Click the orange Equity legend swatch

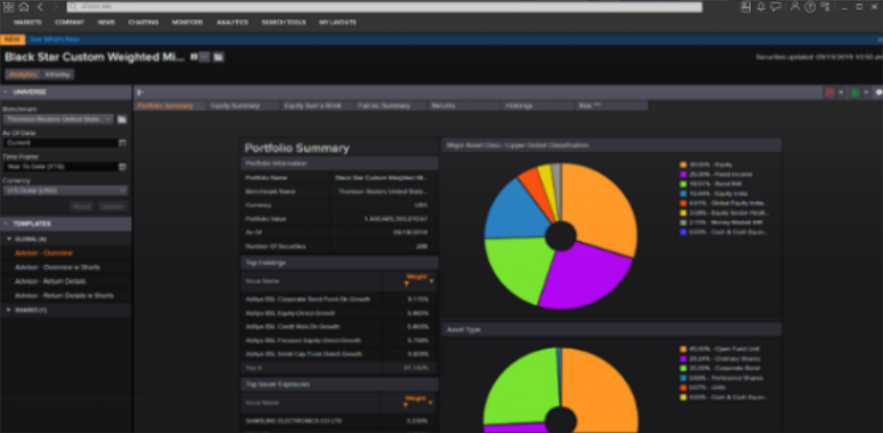tap(683, 164)
